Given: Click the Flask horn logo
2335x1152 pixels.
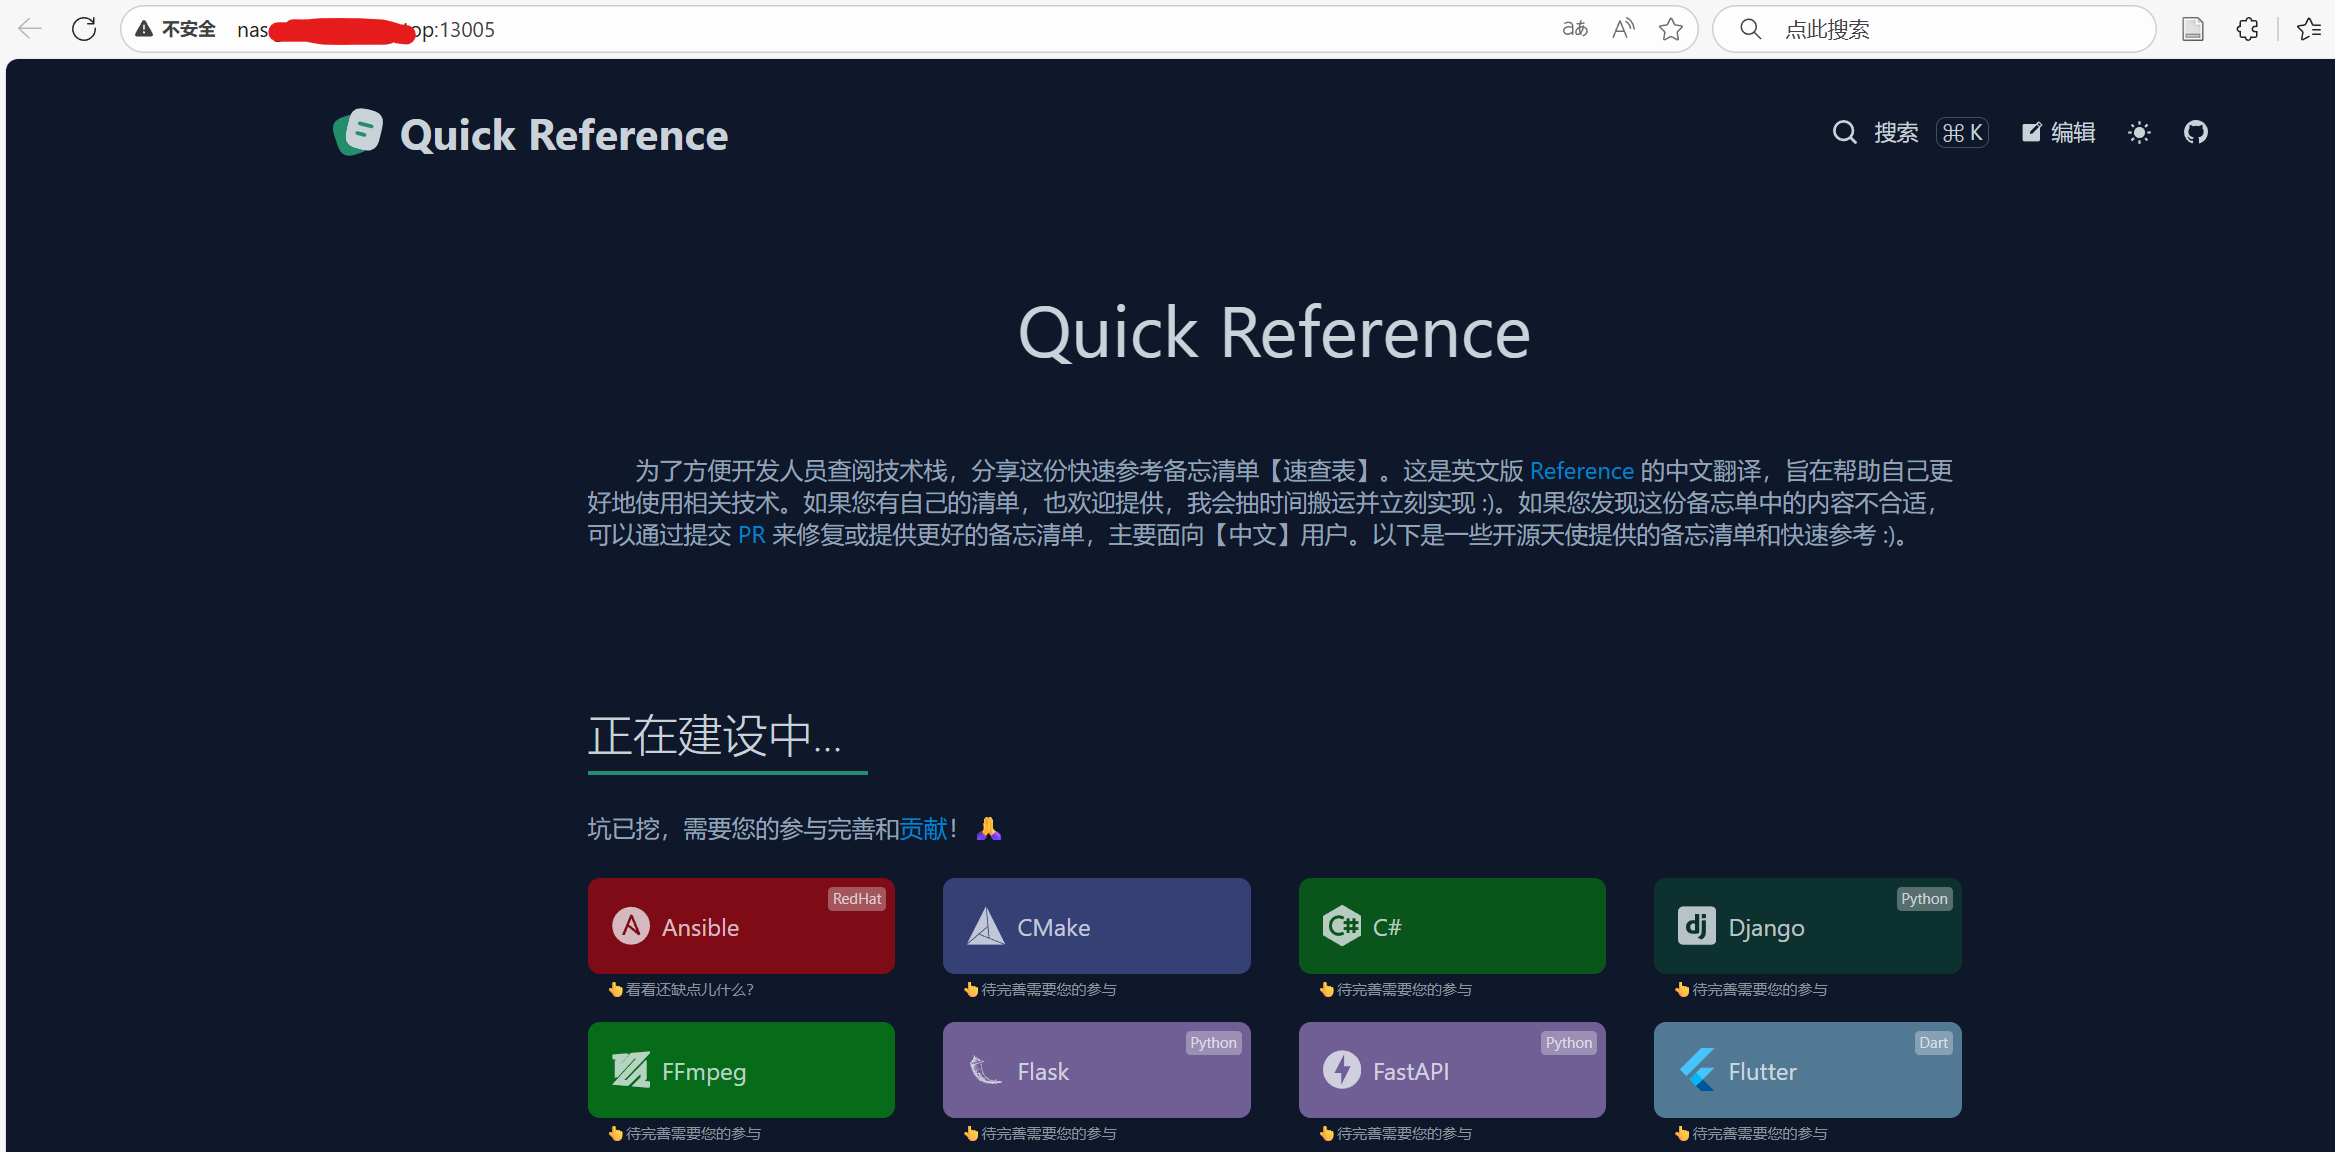Looking at the screenshot, I should pos(986,1070).
